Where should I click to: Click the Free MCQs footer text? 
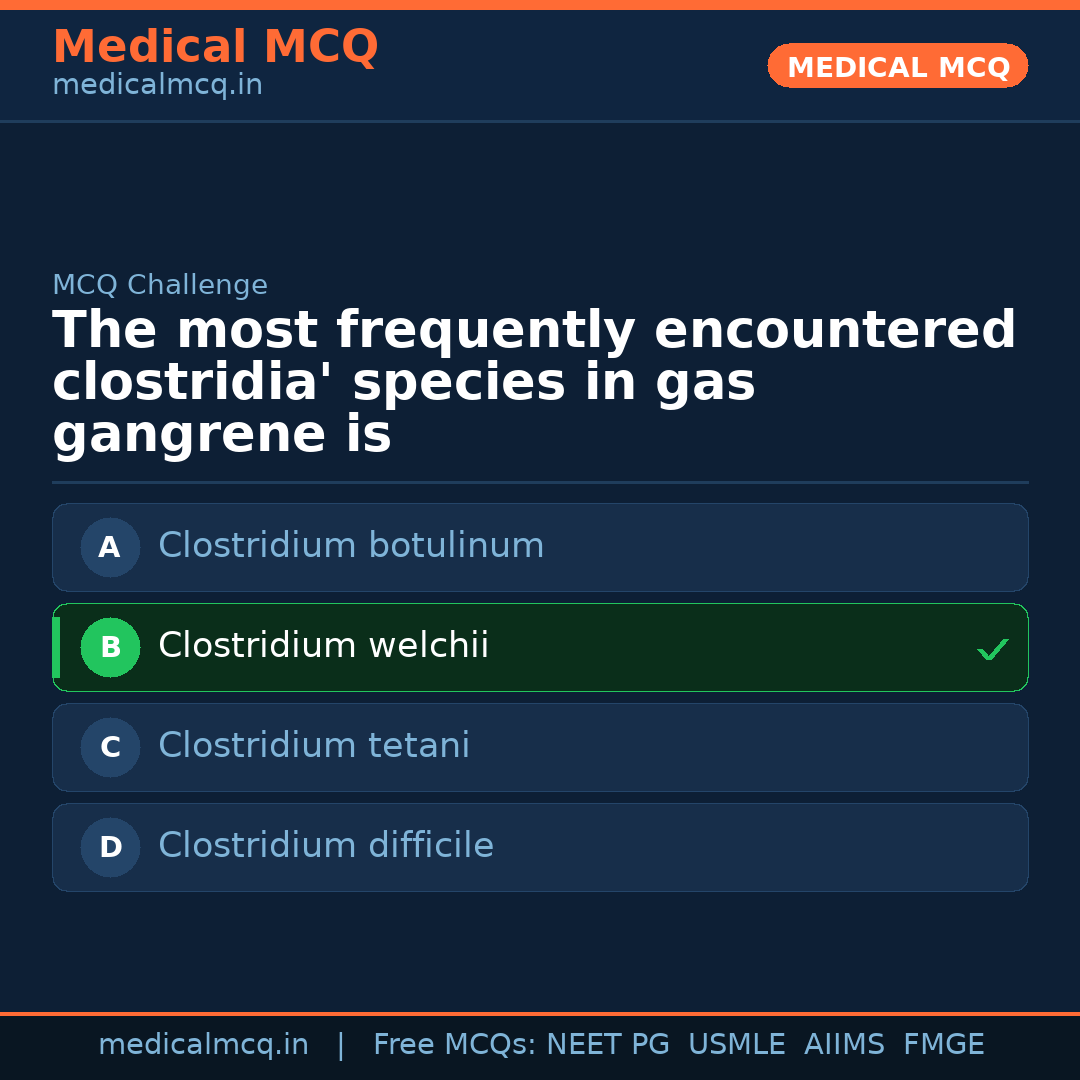pyautogui.click(x=454, y=1045)
